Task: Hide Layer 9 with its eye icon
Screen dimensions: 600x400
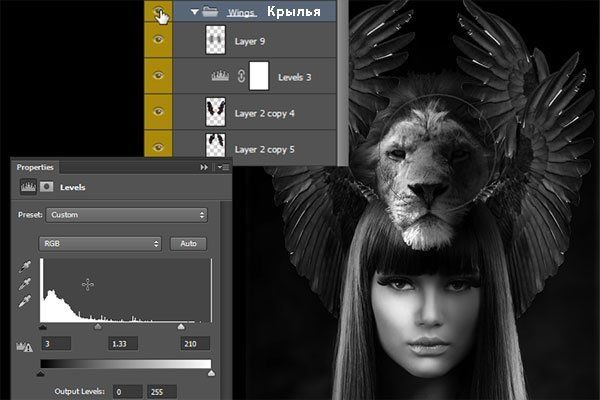Action: coord(158,40)
